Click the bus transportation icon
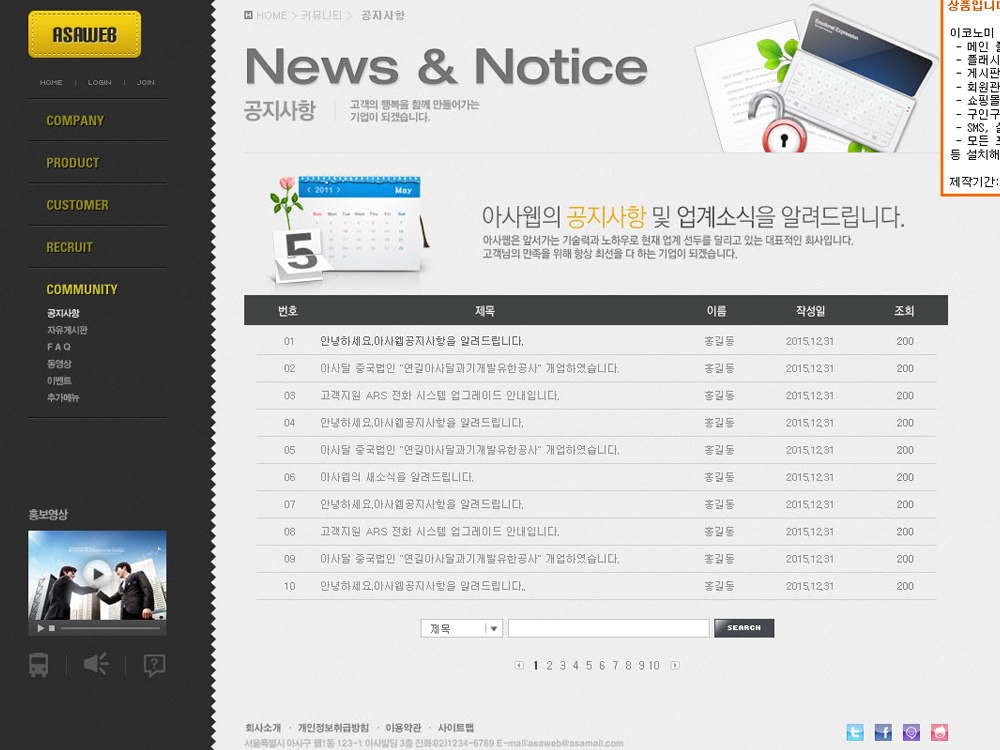This screenshot has height=750, width=1000. coord(39,665)
